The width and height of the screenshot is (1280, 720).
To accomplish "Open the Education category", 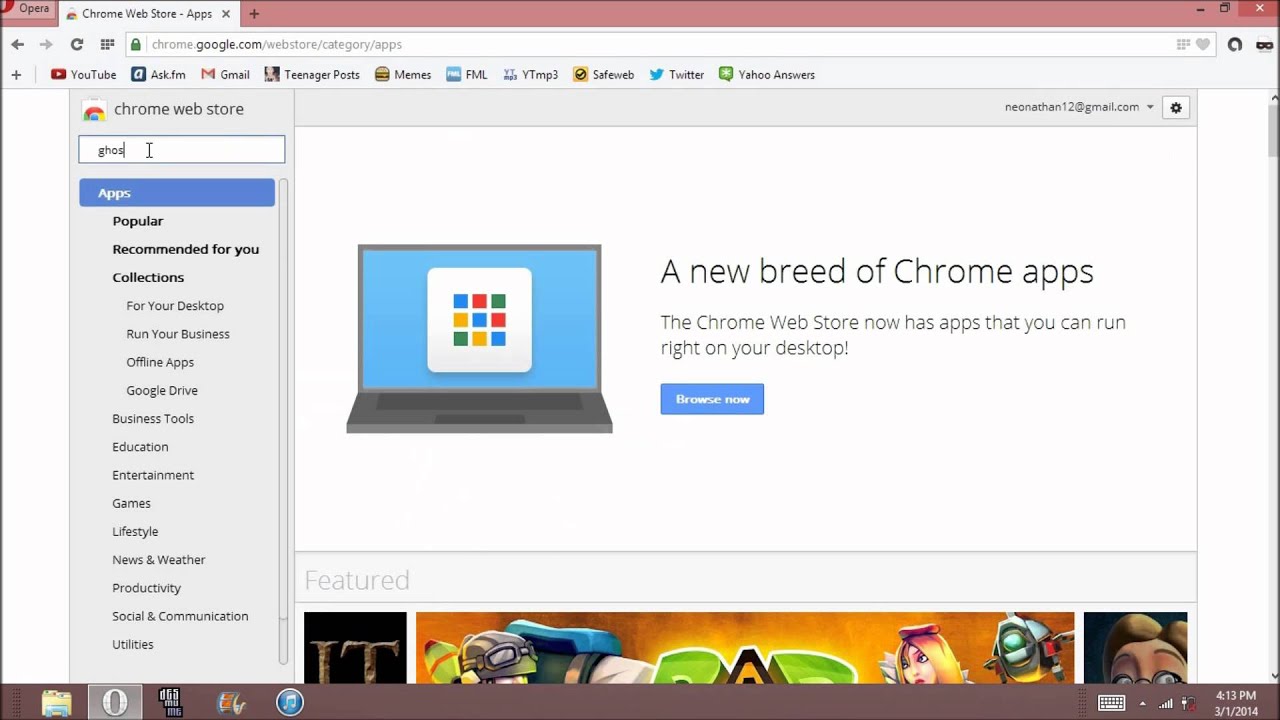I will (140, 447).
